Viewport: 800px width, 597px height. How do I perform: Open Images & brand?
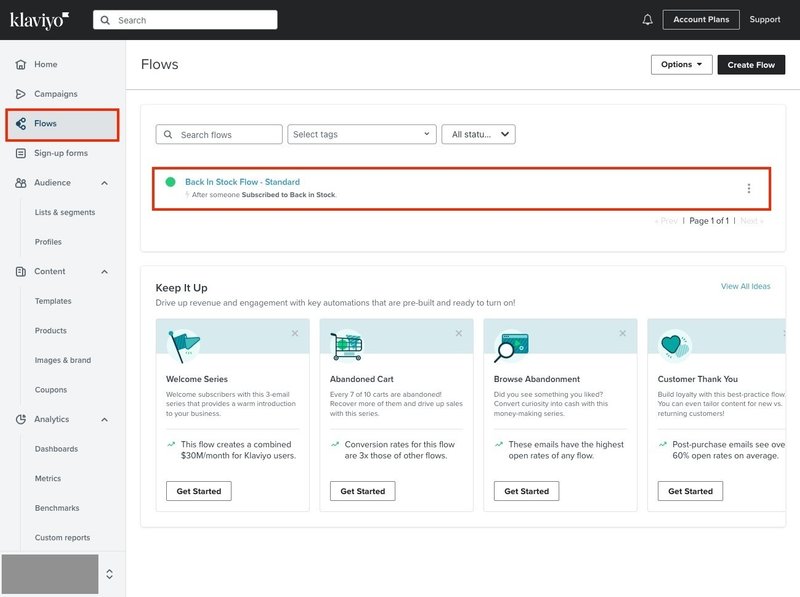point(63,360)
